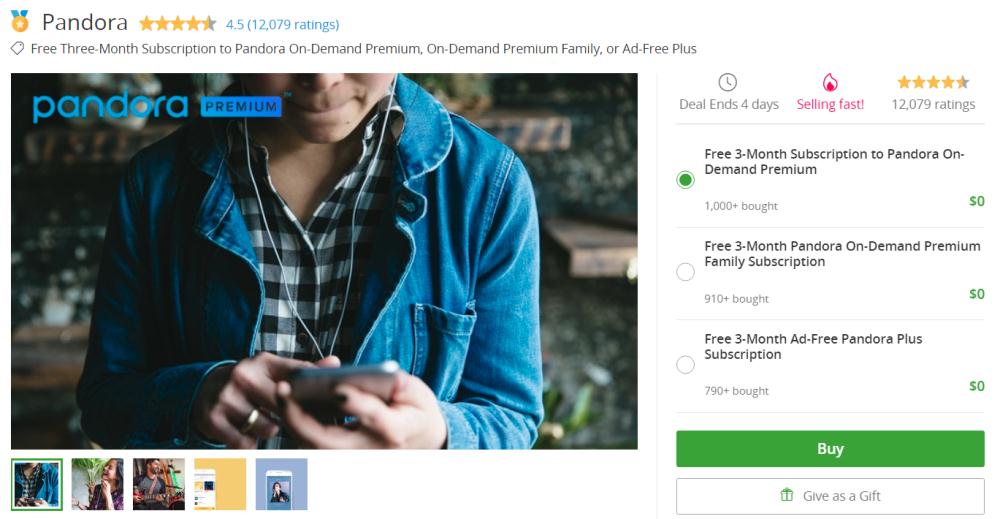This screenshot has height=519, width=1000.
Task: Click the Pandora Premium logo on main image
Action: point(156,106)
